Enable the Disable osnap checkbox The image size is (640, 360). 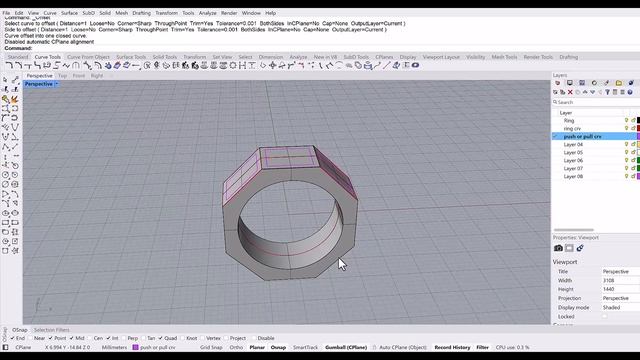(254, 338)
